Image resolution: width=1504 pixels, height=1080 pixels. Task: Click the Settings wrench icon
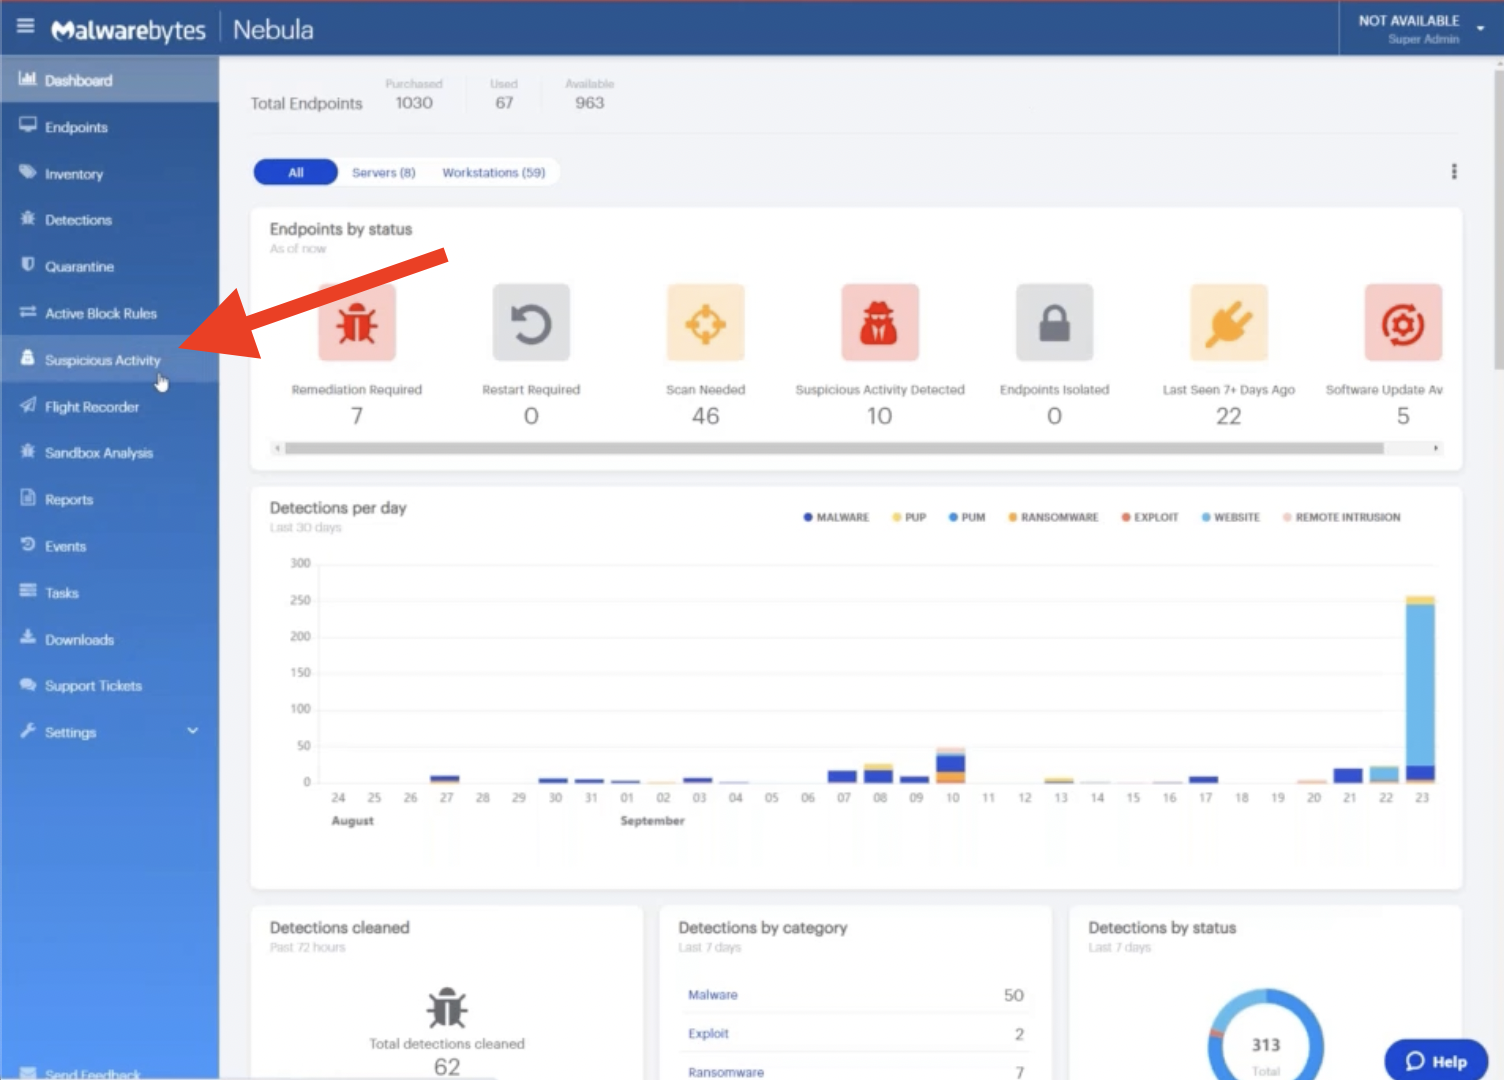coord(27,731)
